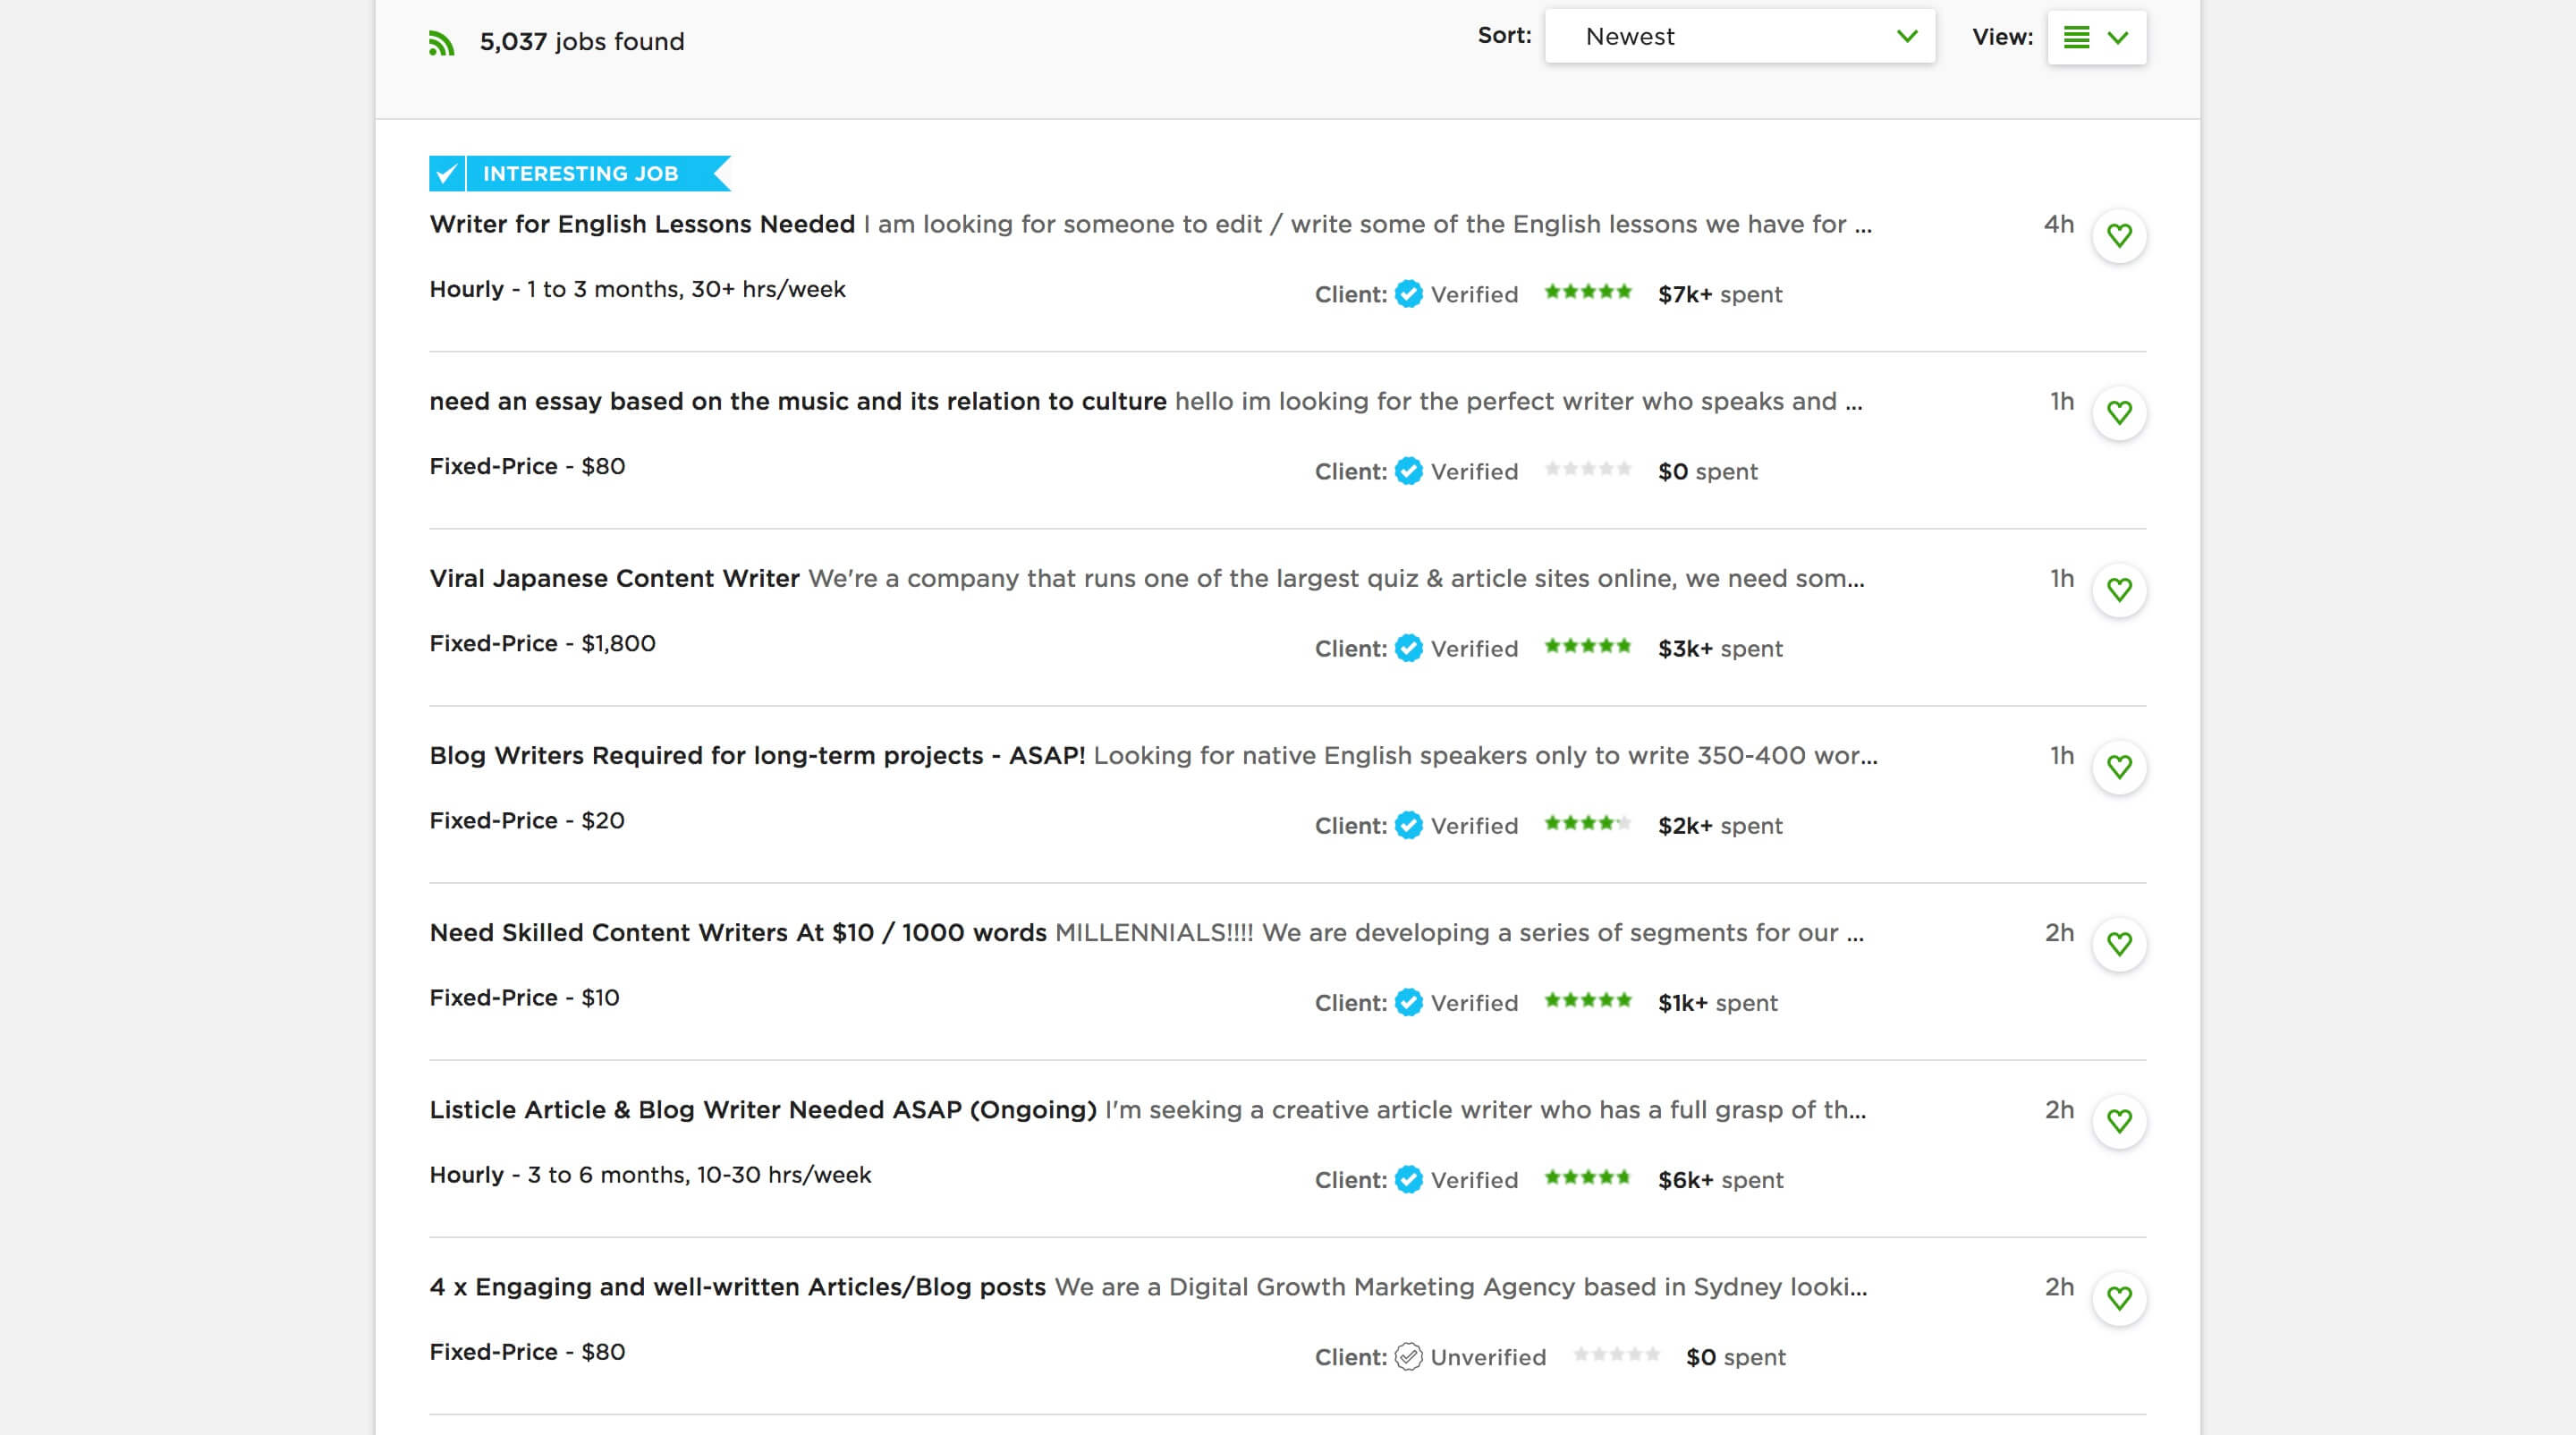Expand the view layout options chevron

point(2120,36)
